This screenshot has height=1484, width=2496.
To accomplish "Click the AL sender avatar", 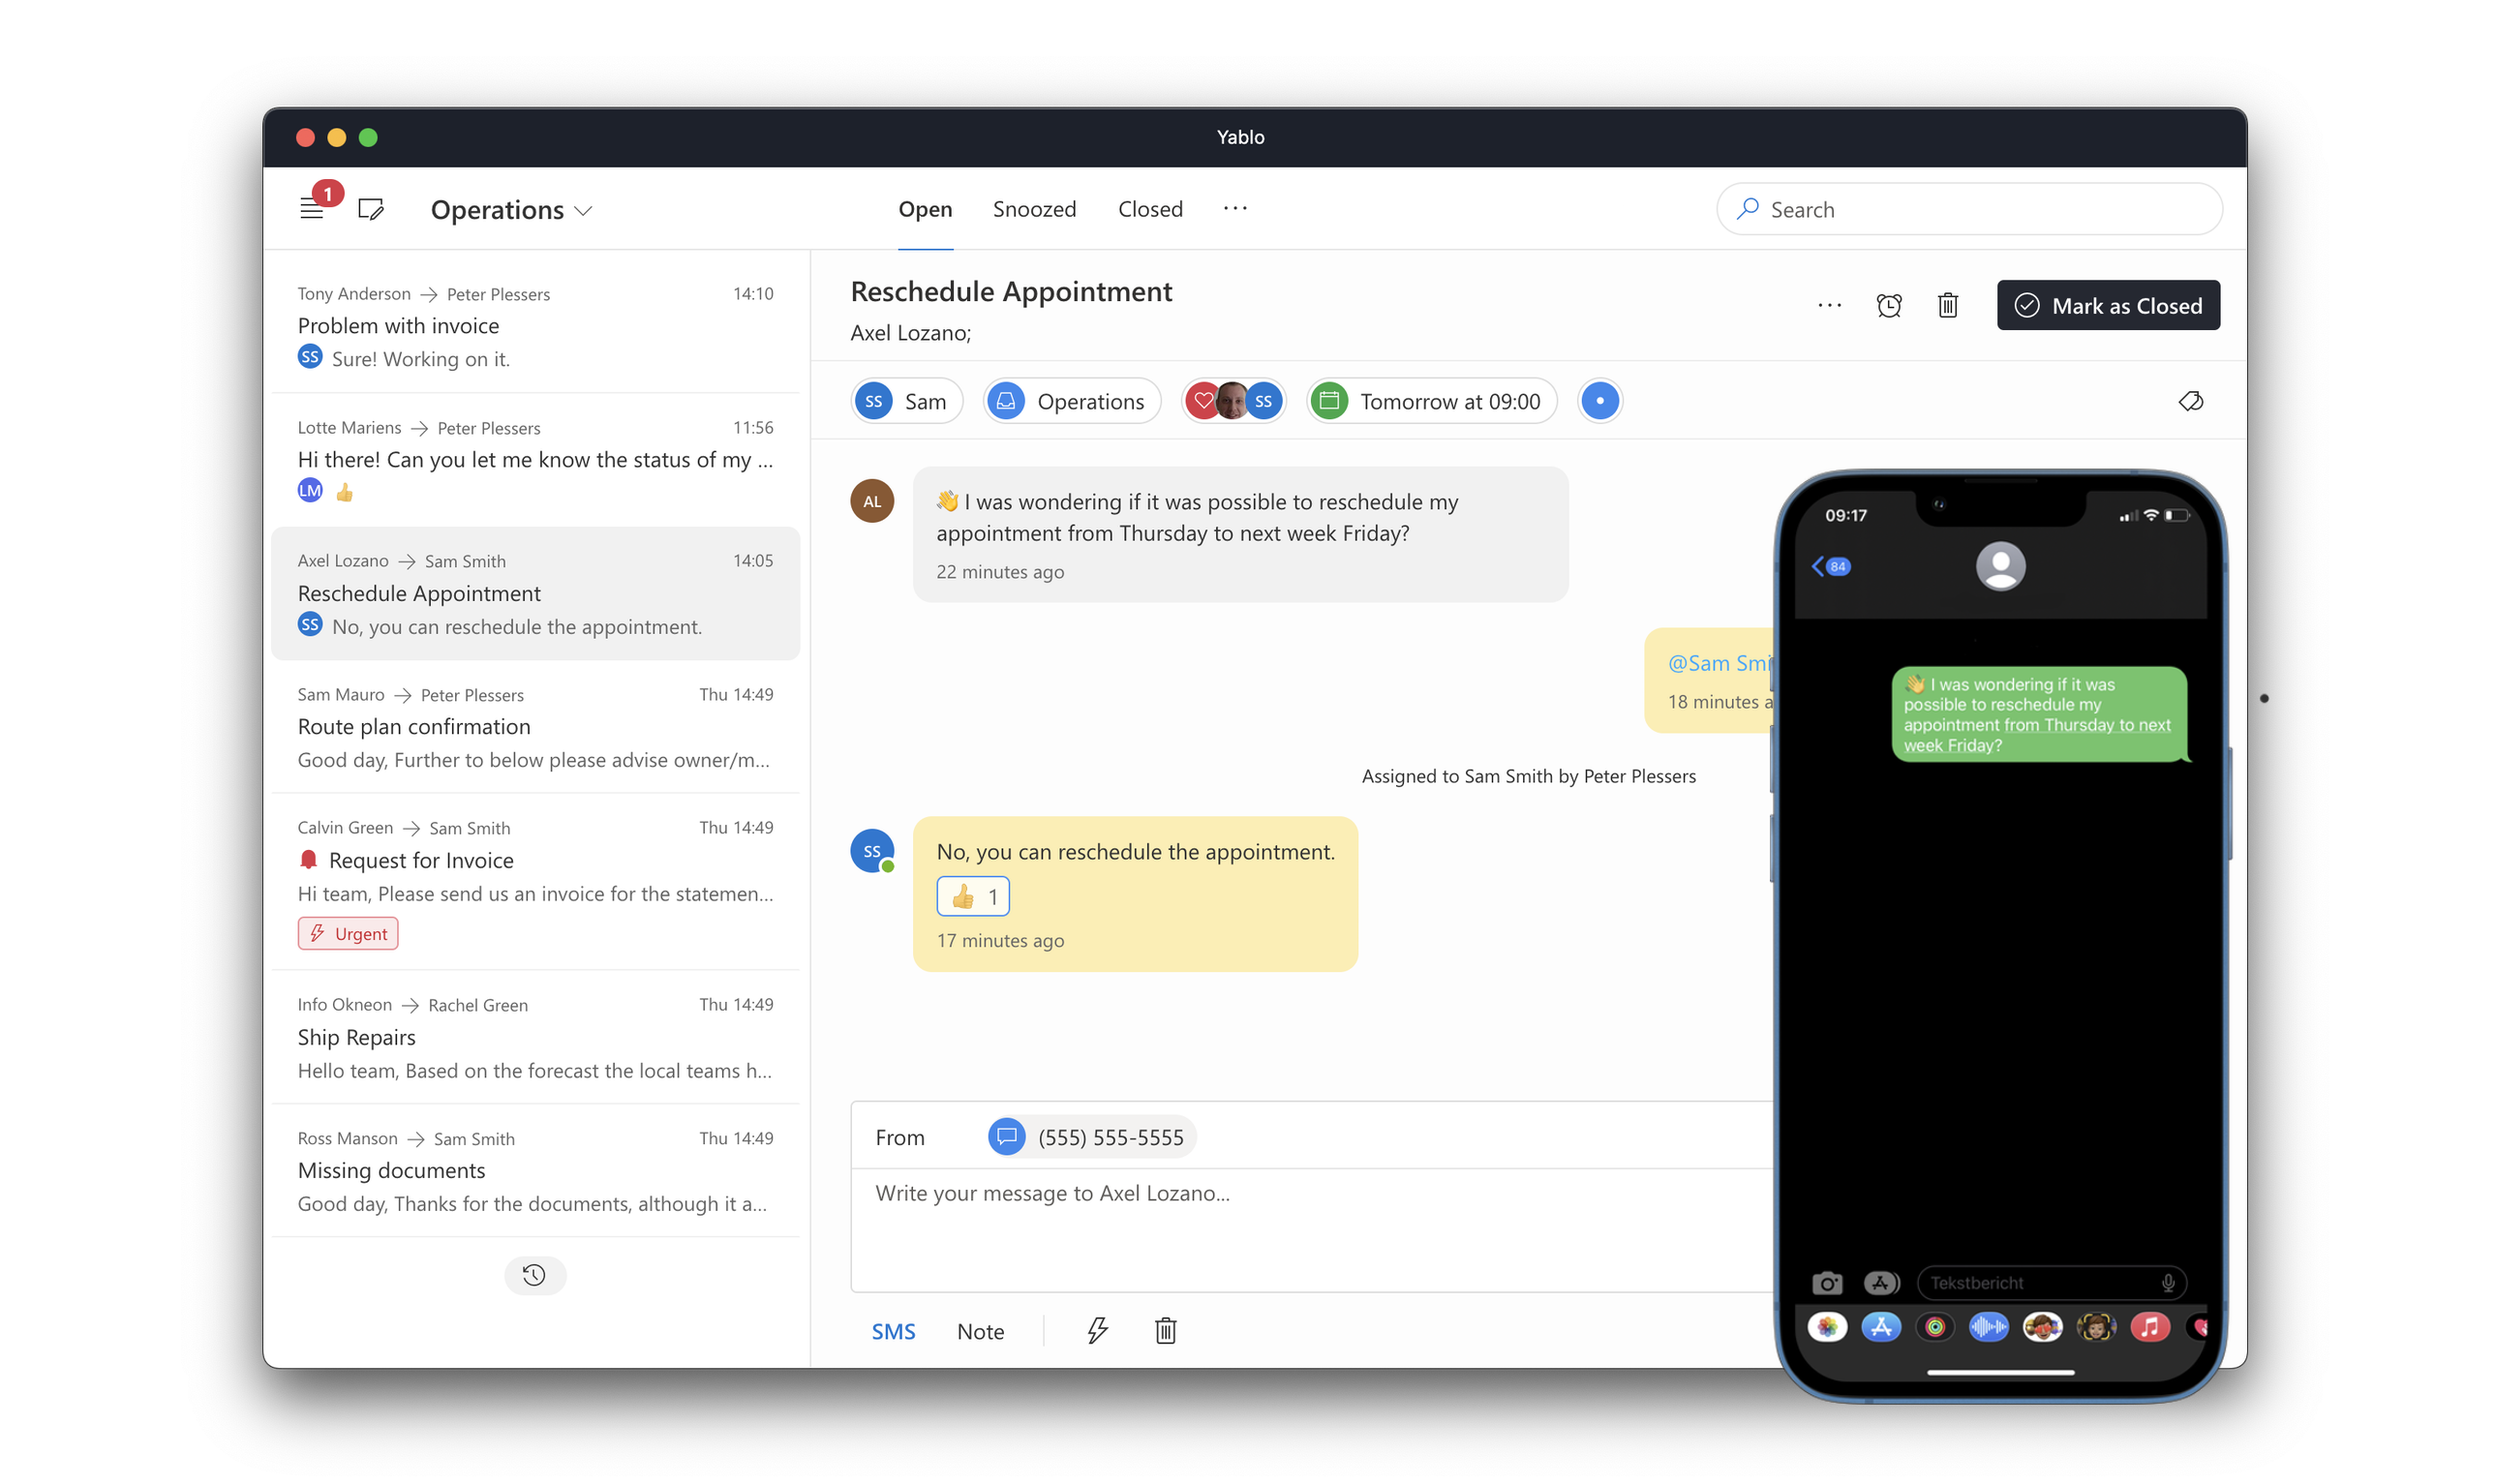I will [x=872, y=501].
